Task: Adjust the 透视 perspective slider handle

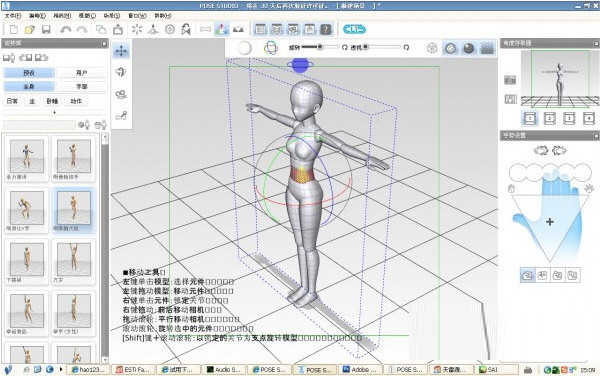Action: 366,47
